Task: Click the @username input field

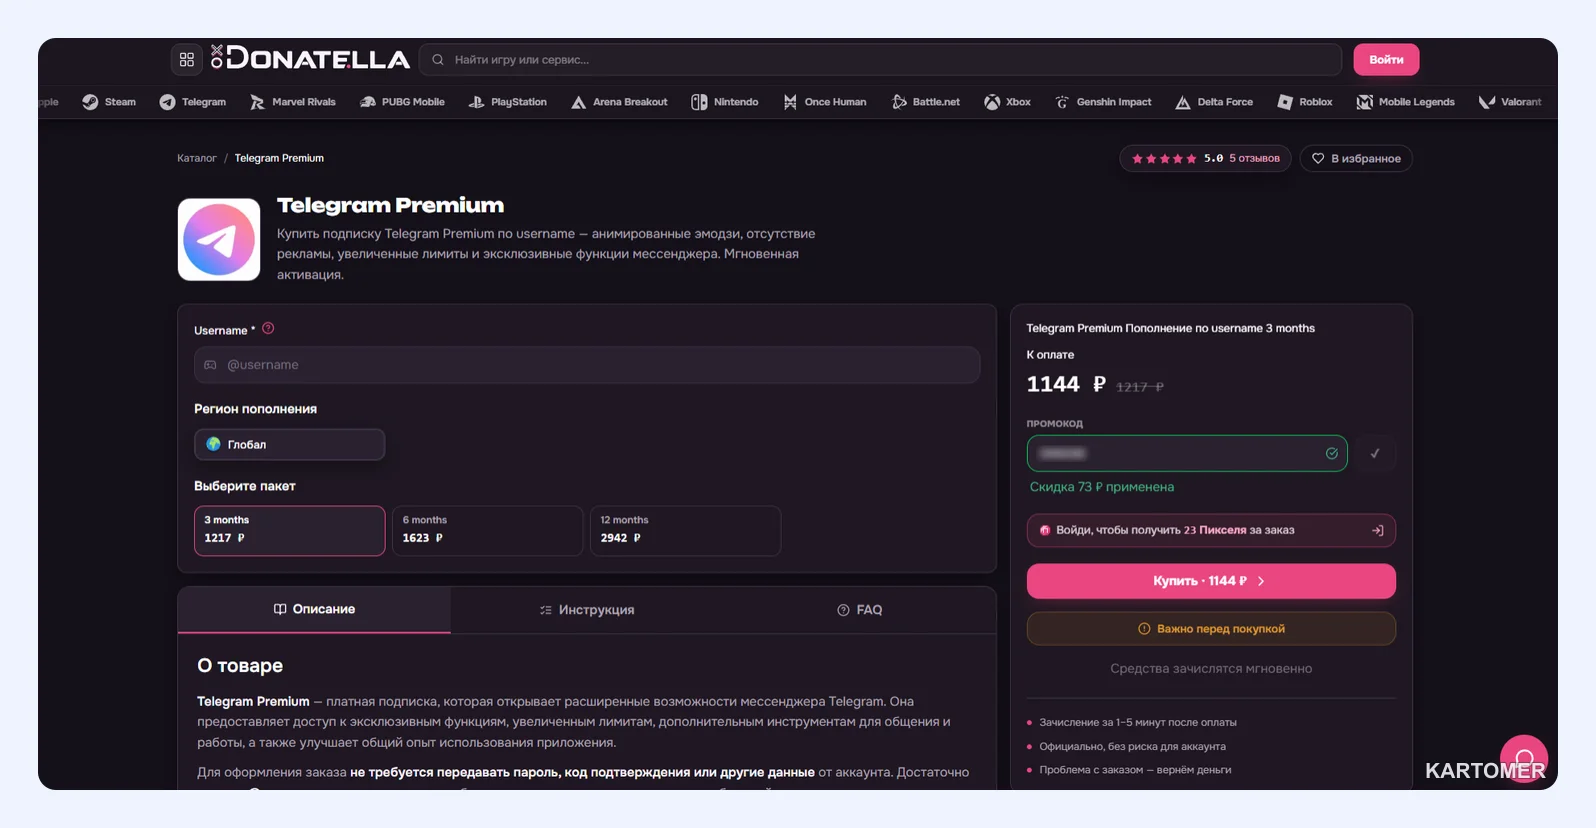Action: (x=587, y=365)
